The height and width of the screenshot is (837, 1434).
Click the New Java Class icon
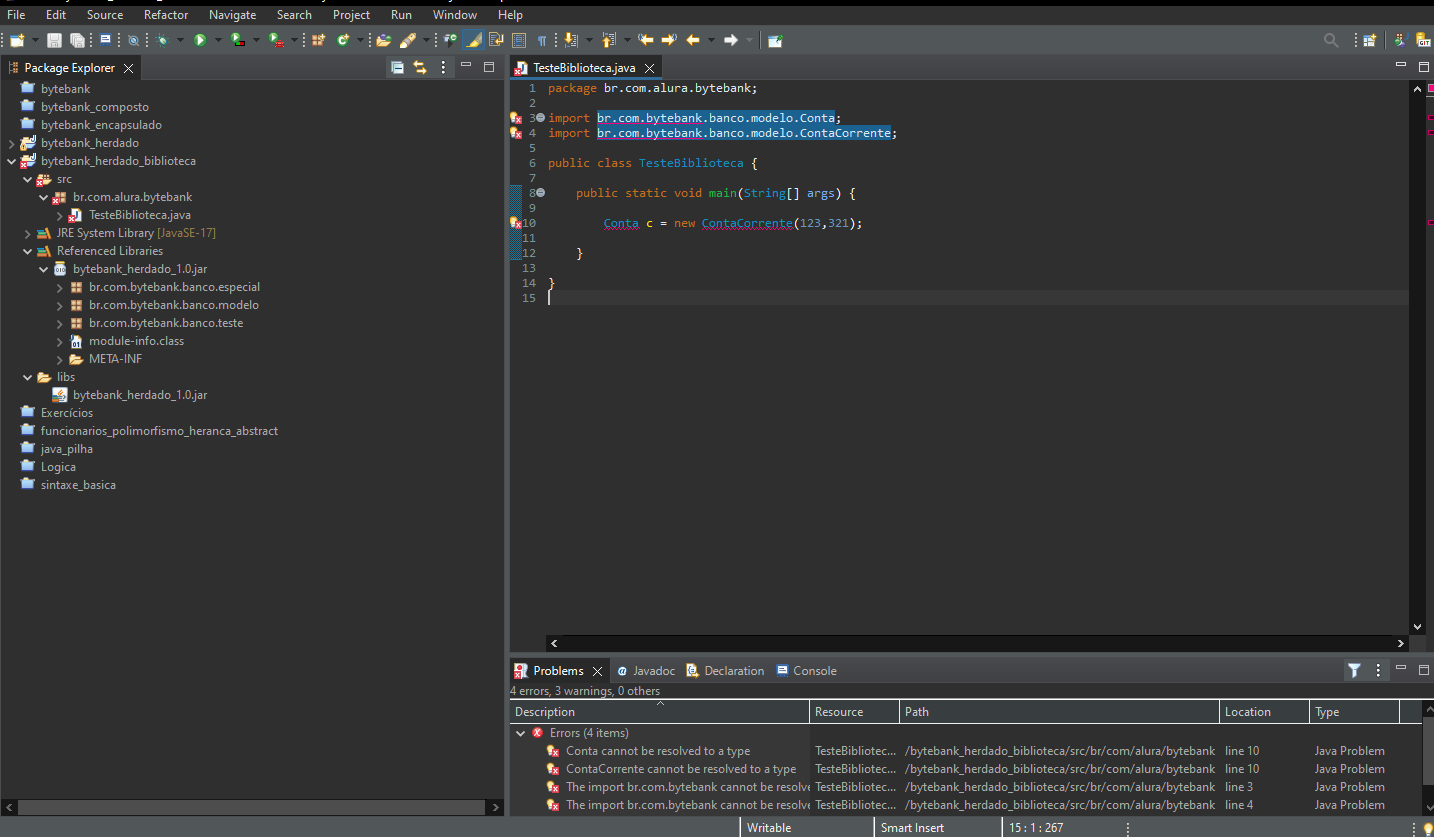point(343,40)
